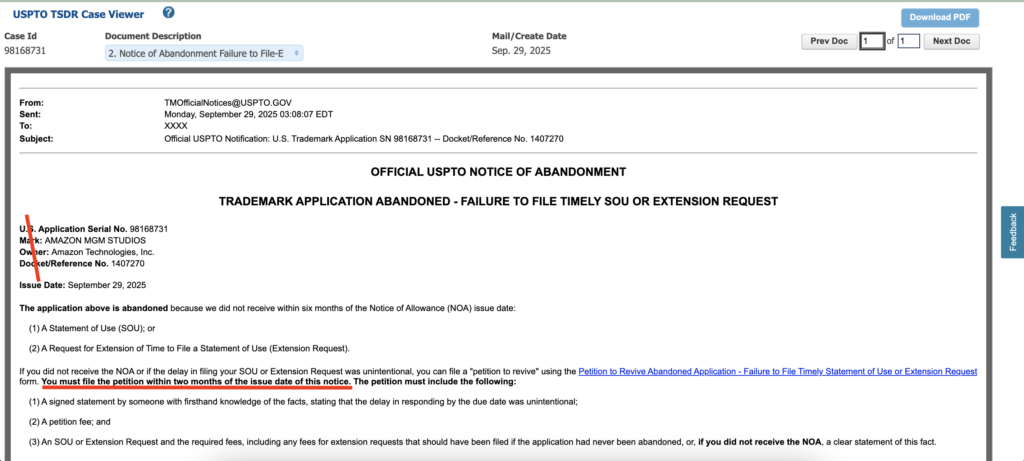The image size is (1024, 461).
Task: Click the total documents count field
Action: [x=908, y=41]
